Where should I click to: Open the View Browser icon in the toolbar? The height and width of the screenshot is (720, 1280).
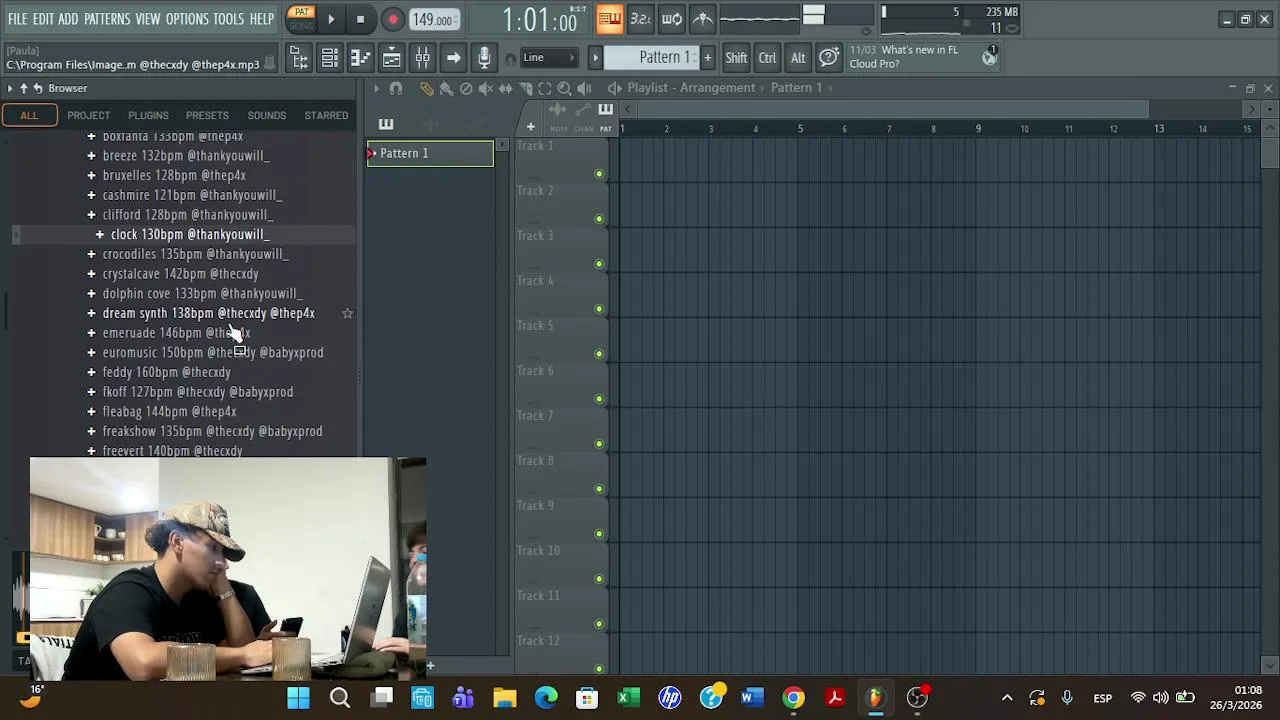pyautogui.click(x=299, y=58)
